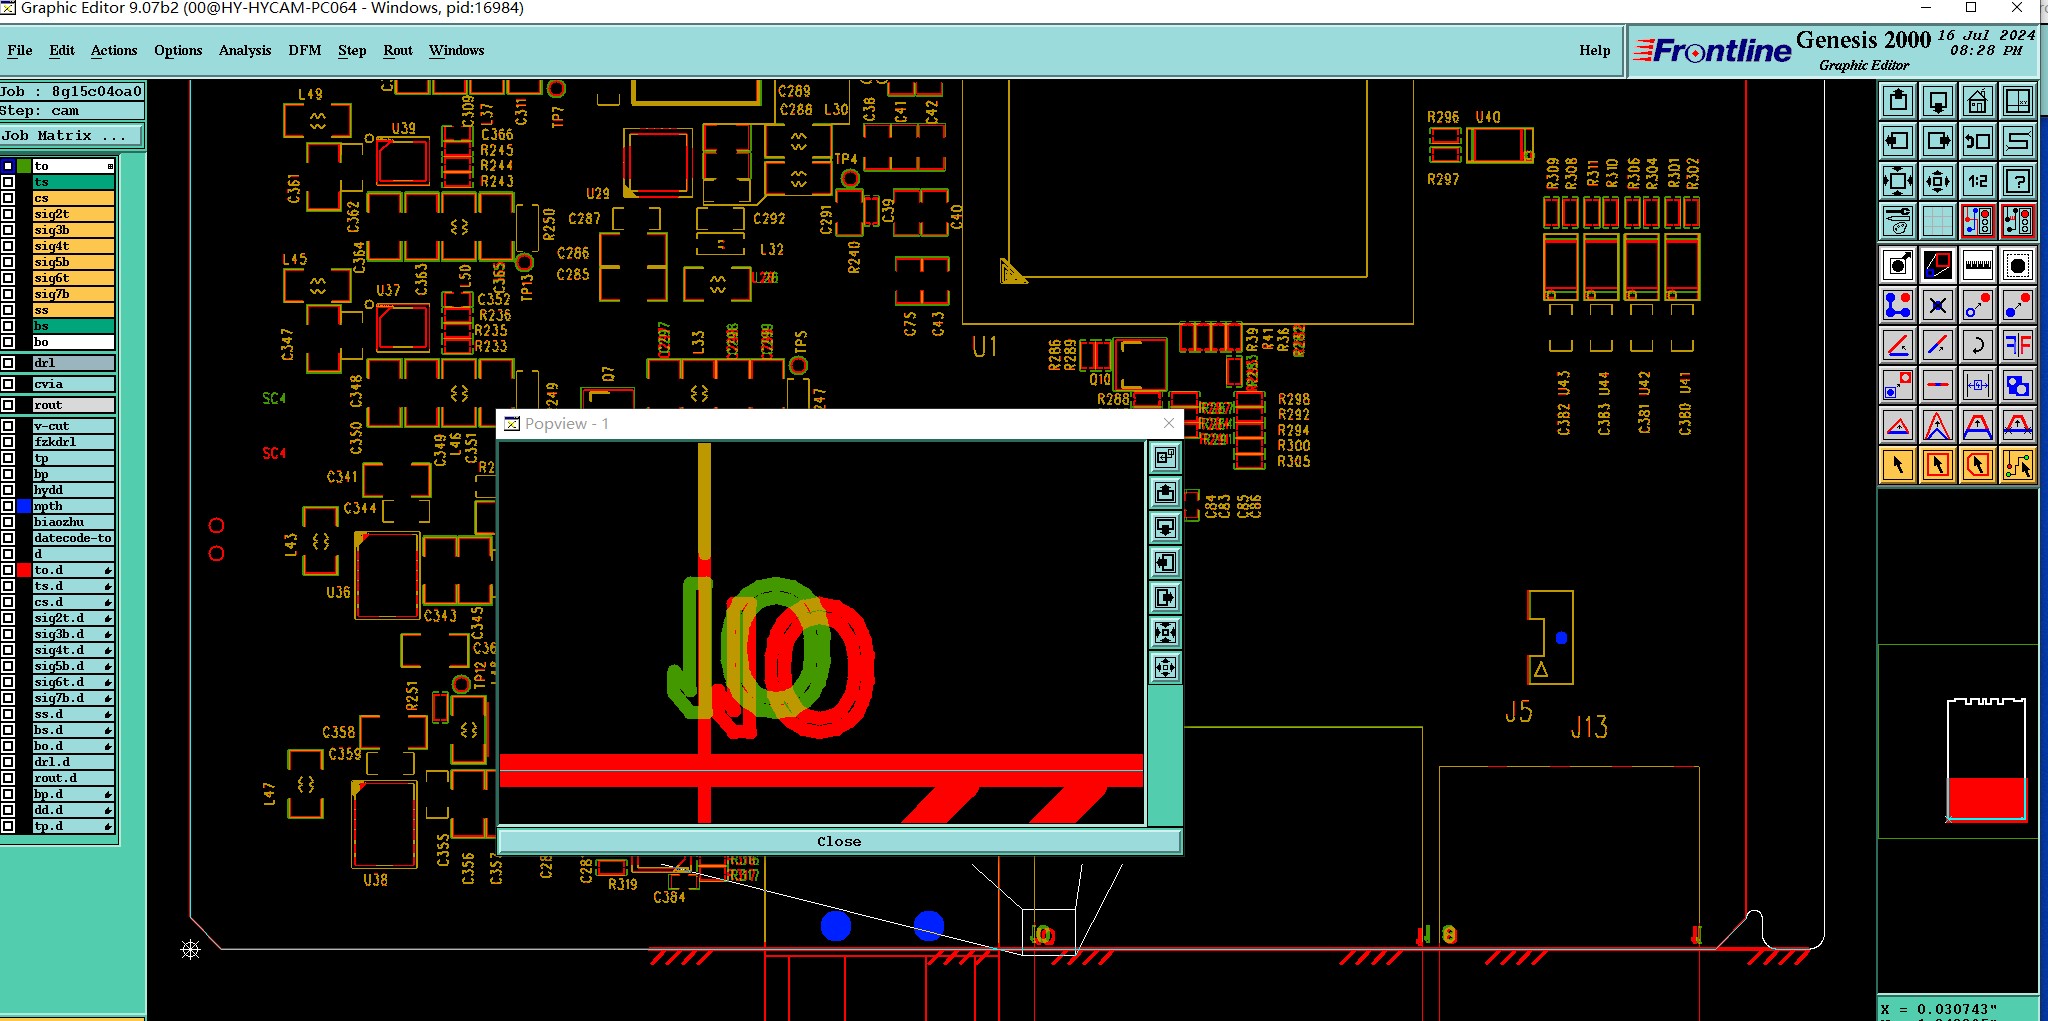
Task: Select the sig5b layer name
Action: (73, 262)
